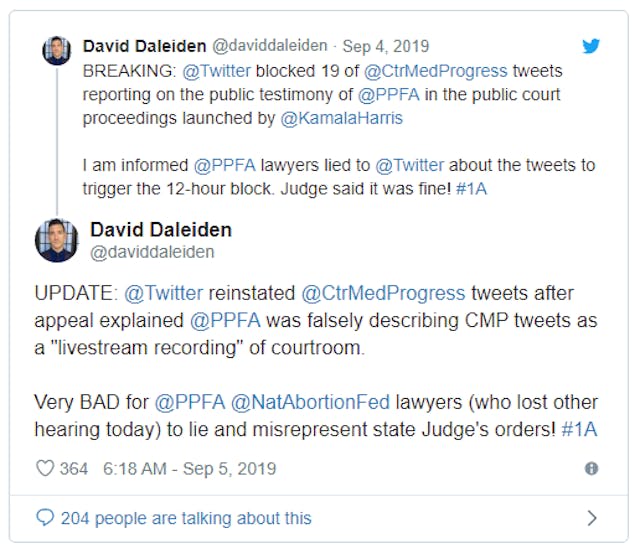This screenshot has height=554, width=640.
Task: Open David Daleiden's small profile avatar
Action: 56,50
